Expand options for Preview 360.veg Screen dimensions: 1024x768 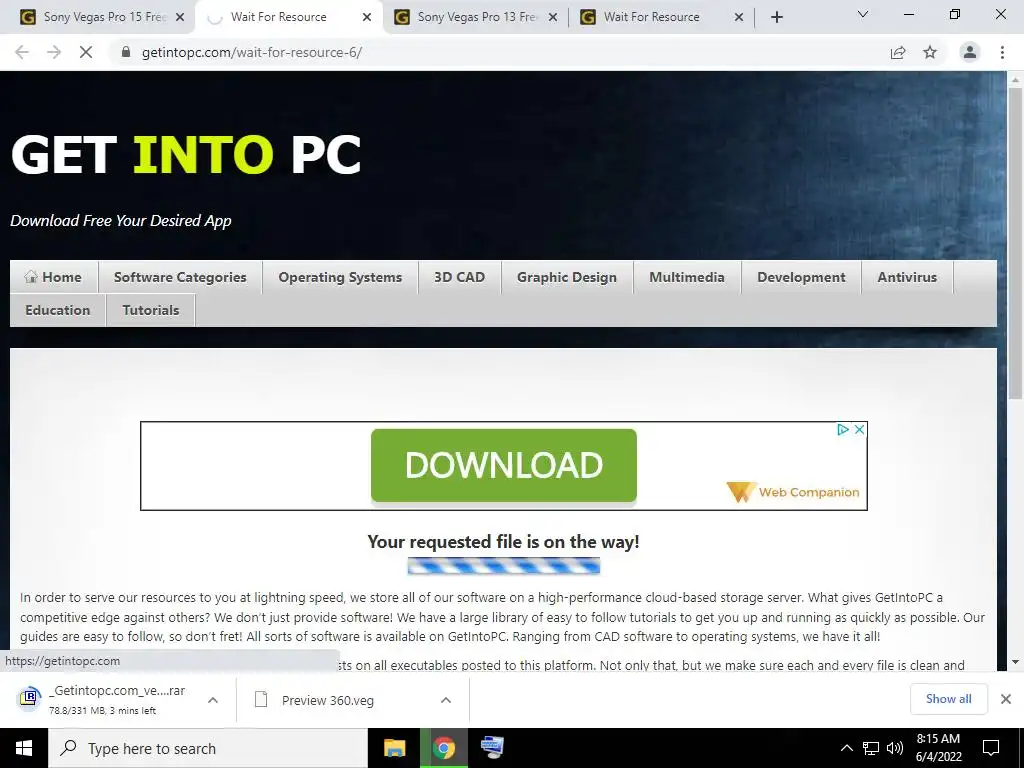click(446, 699)
